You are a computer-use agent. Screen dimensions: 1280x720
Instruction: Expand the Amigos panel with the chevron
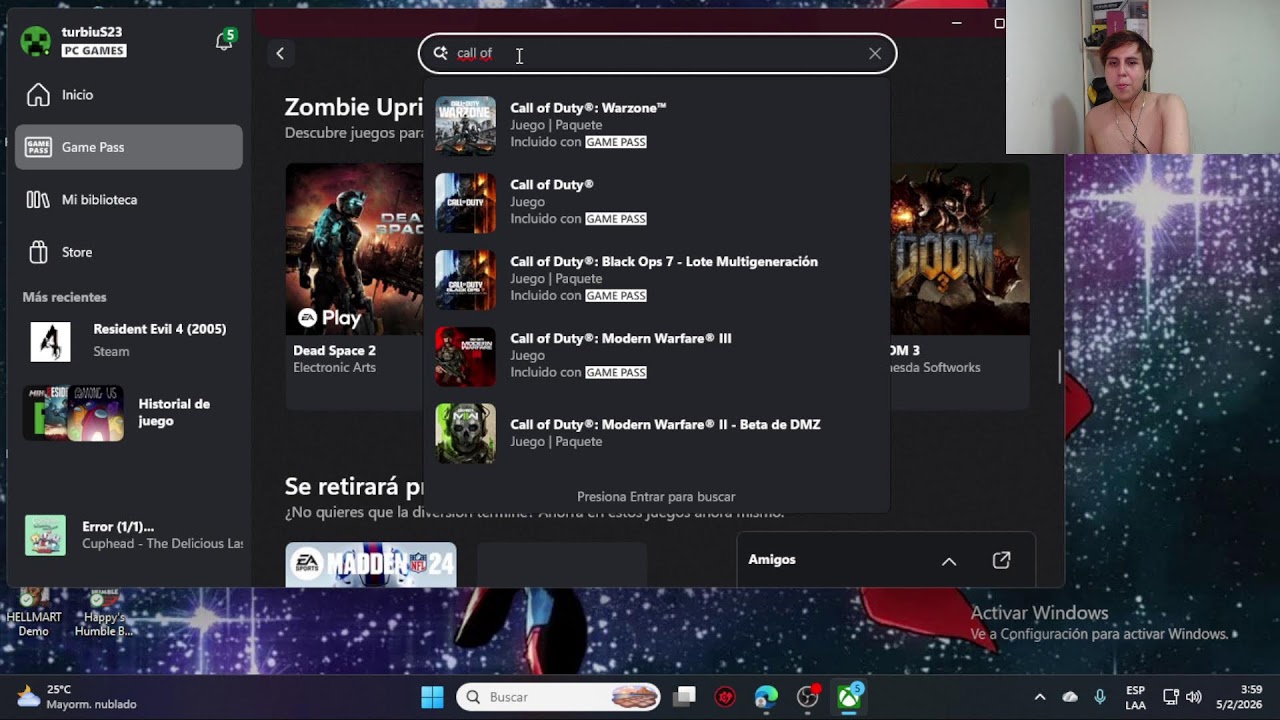pos(949,561)
